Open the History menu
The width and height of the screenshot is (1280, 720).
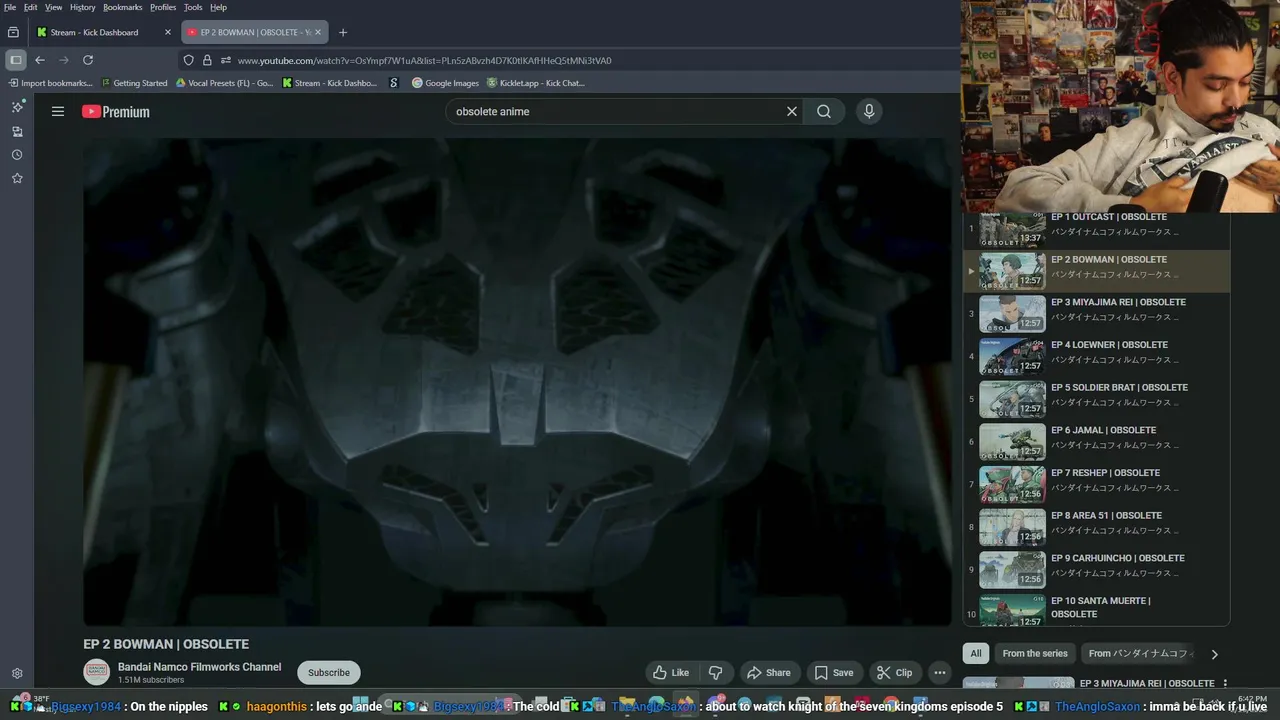tap(83, 7)
